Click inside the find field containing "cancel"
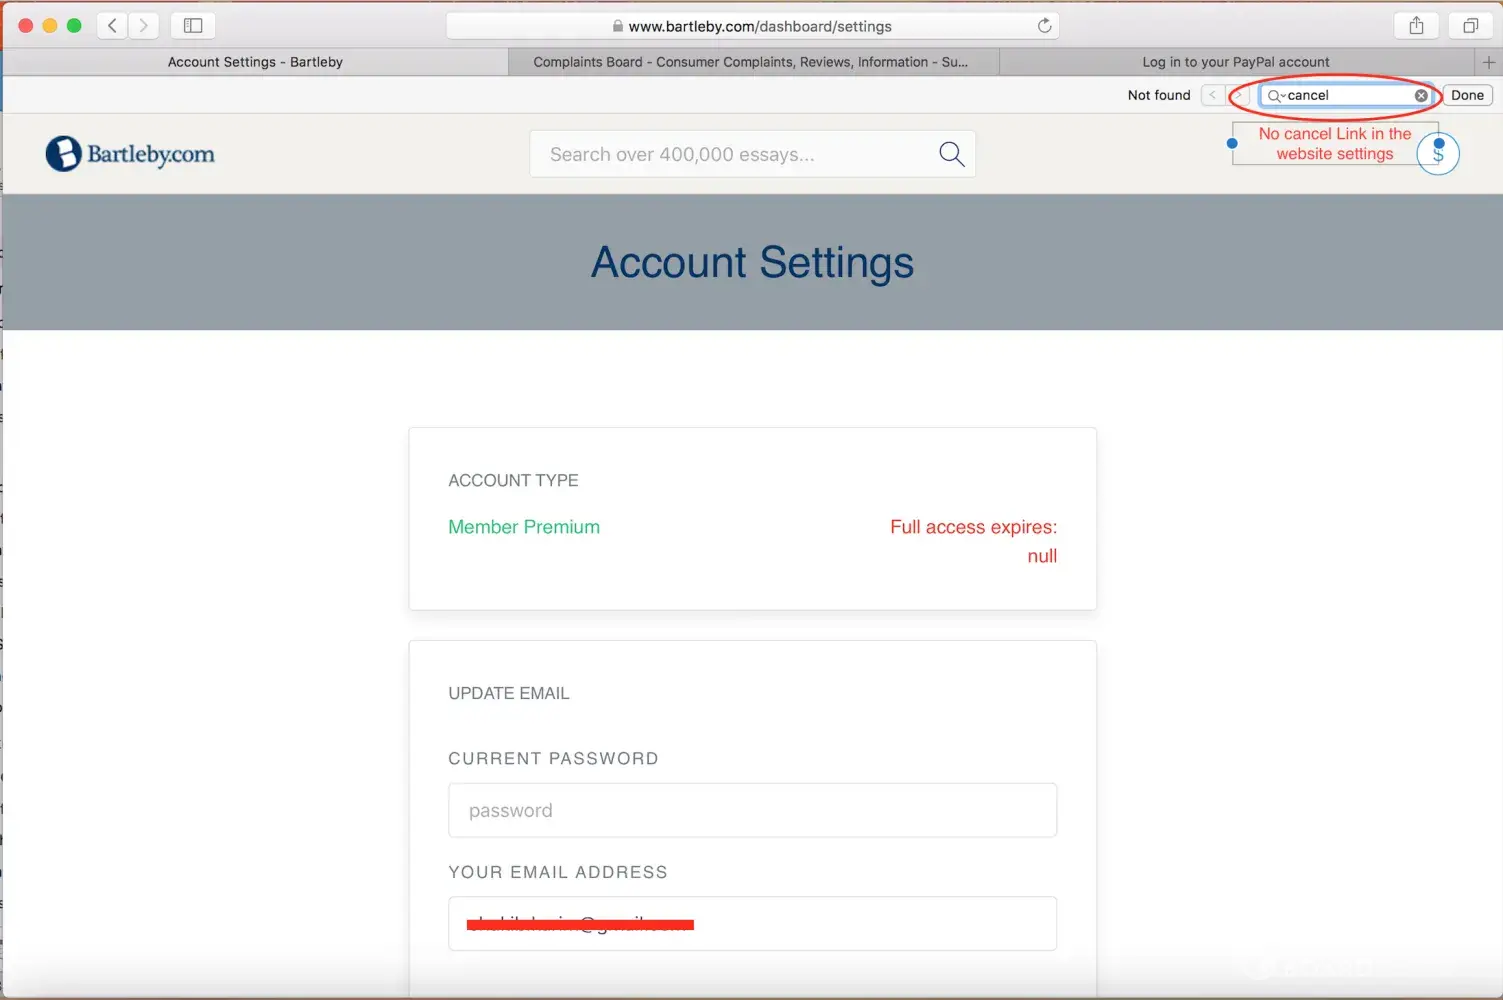Image resolution: width=1503 pixels, height=1000 pixels. [x=1347, y=95]
